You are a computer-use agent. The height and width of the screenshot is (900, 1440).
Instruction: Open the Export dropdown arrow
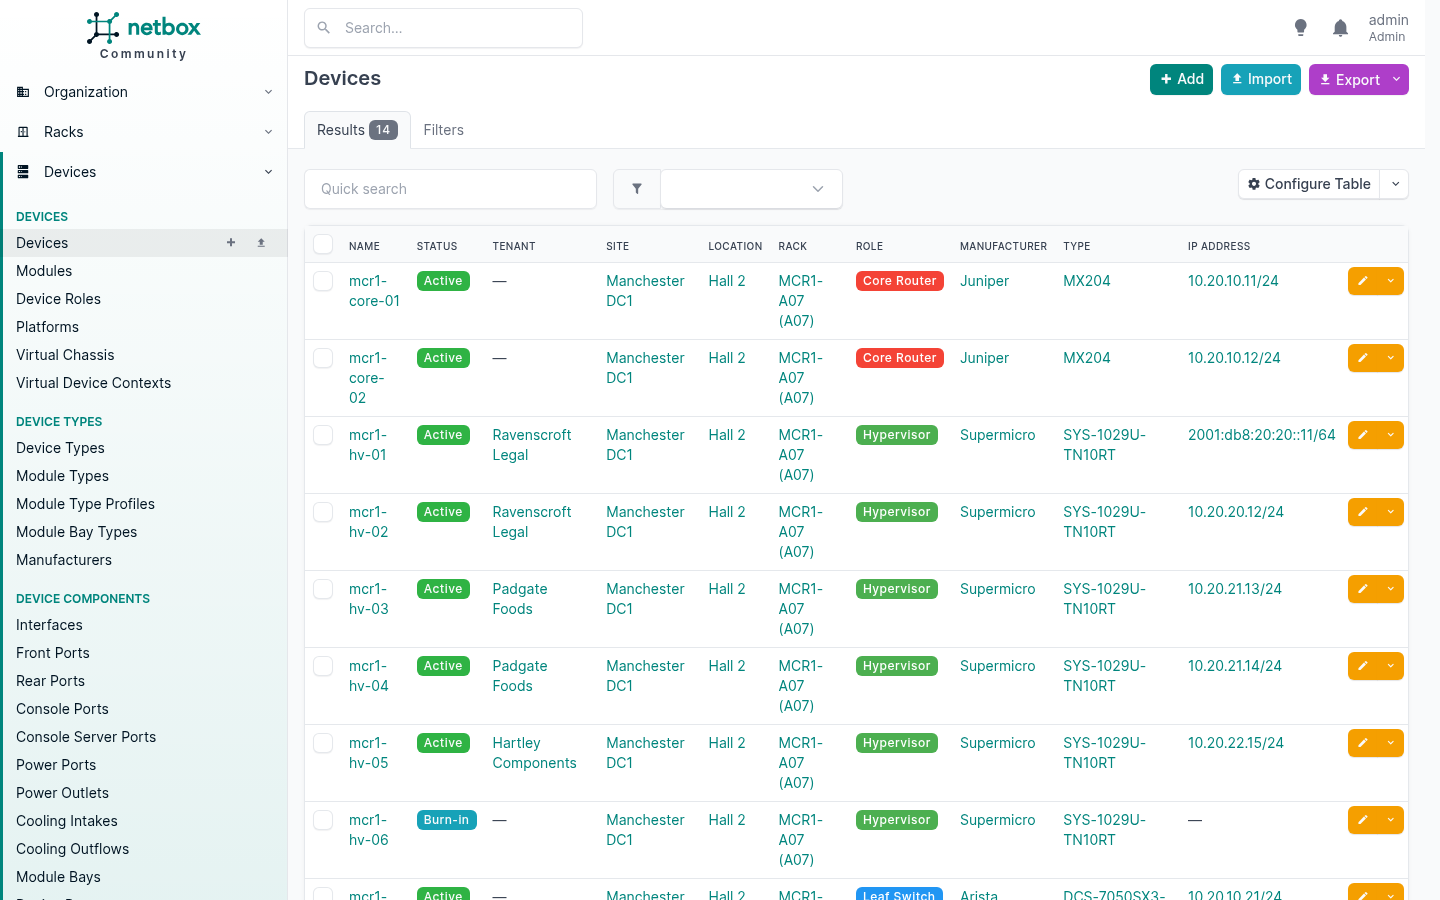[1397, 80]
